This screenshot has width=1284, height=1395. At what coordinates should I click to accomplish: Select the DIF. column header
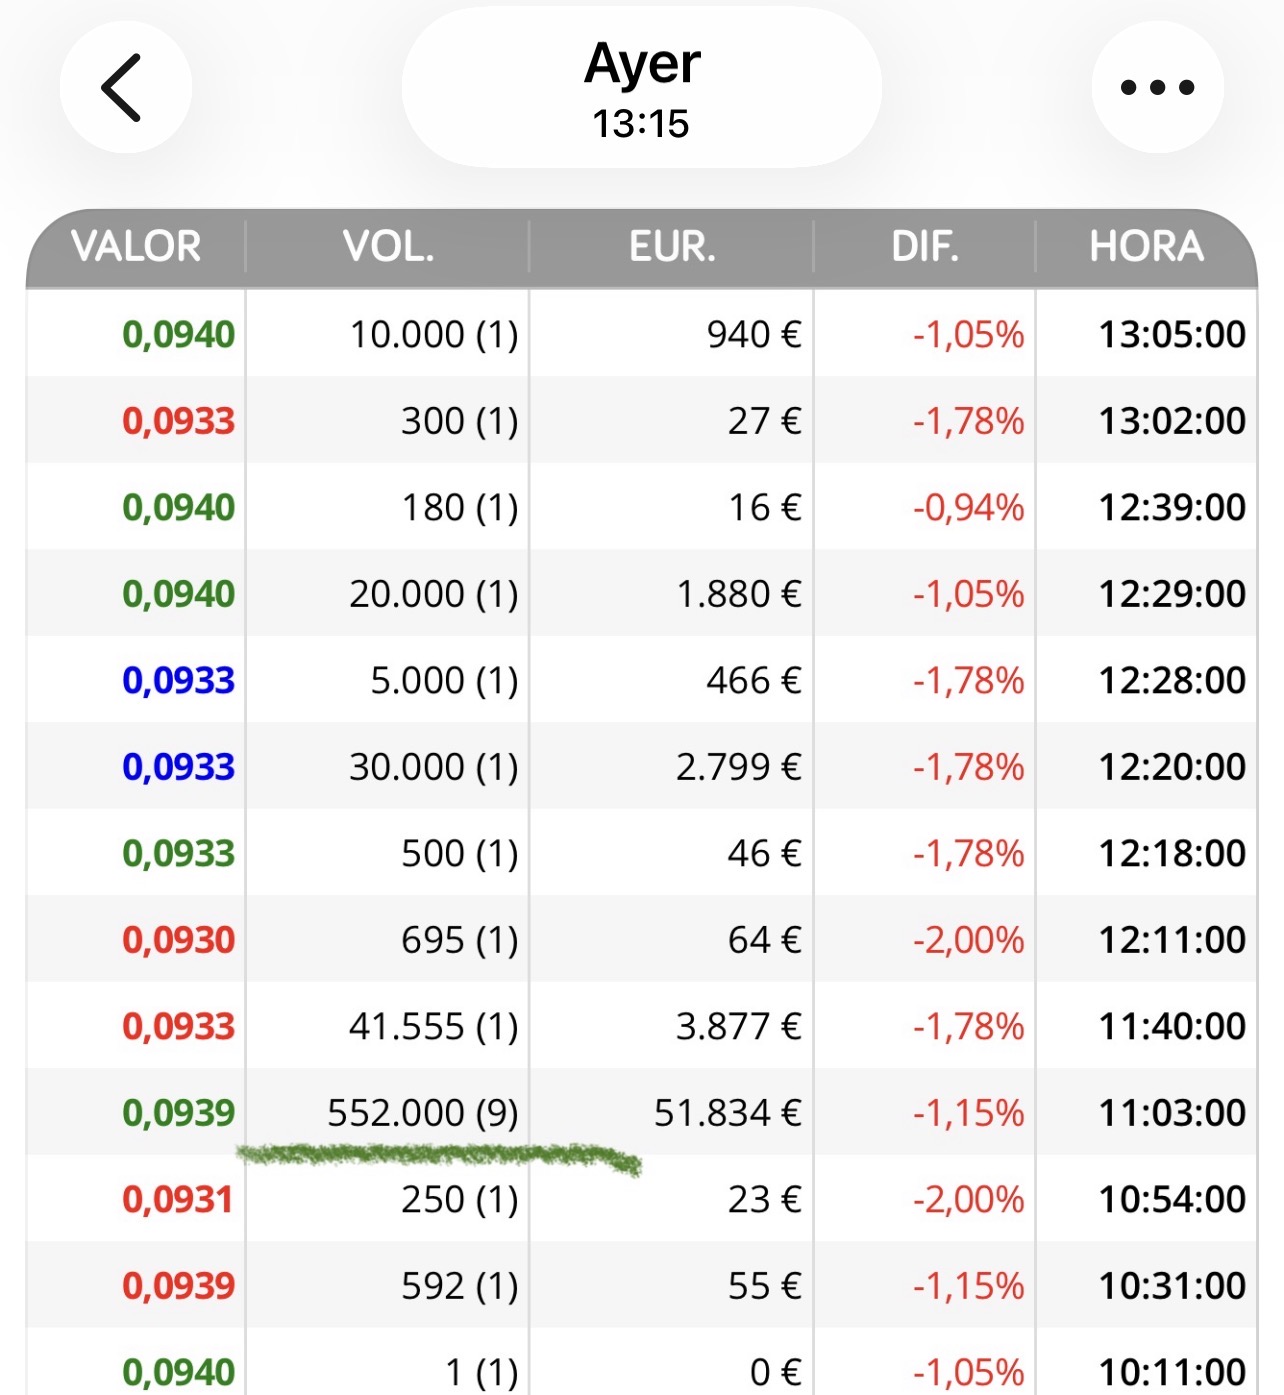[925, 246]
